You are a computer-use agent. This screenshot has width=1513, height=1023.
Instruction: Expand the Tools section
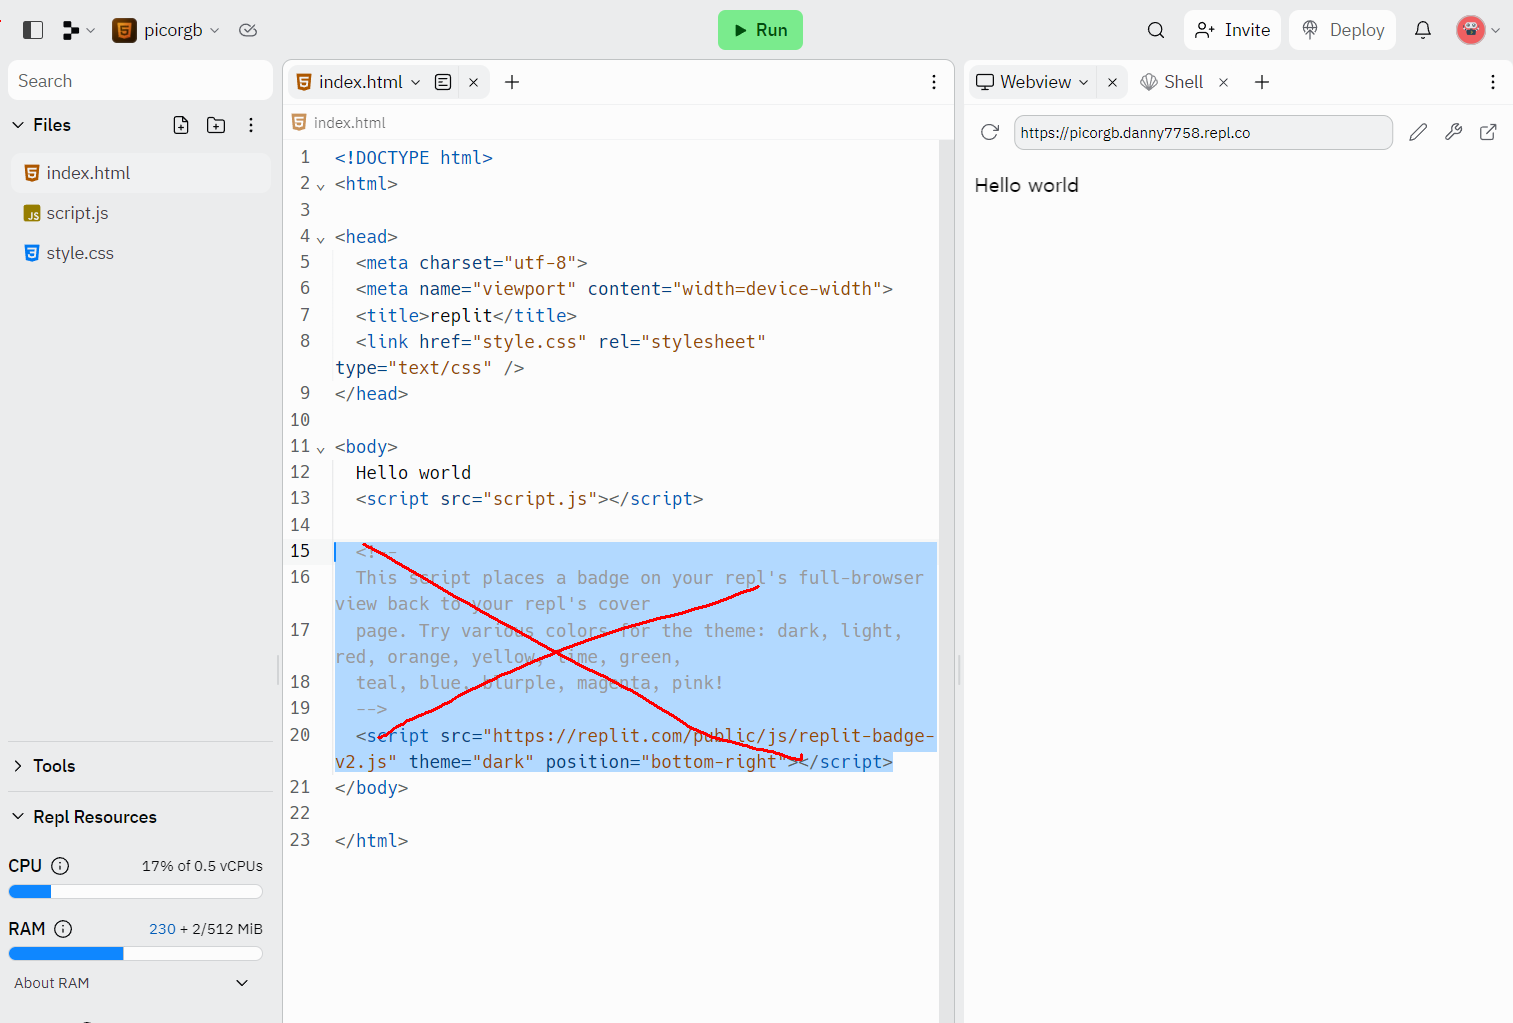pyautogui.click(x=18, y=766)
